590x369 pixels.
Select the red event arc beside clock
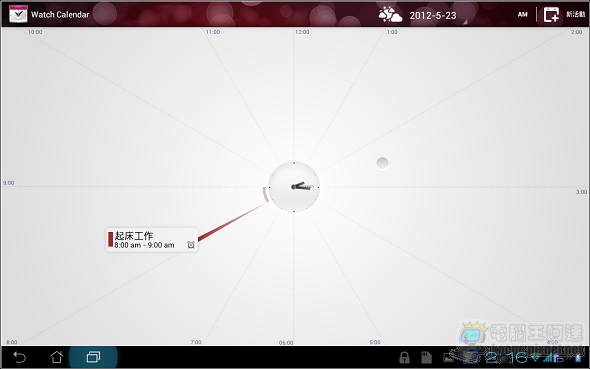(x=265, y=194)
